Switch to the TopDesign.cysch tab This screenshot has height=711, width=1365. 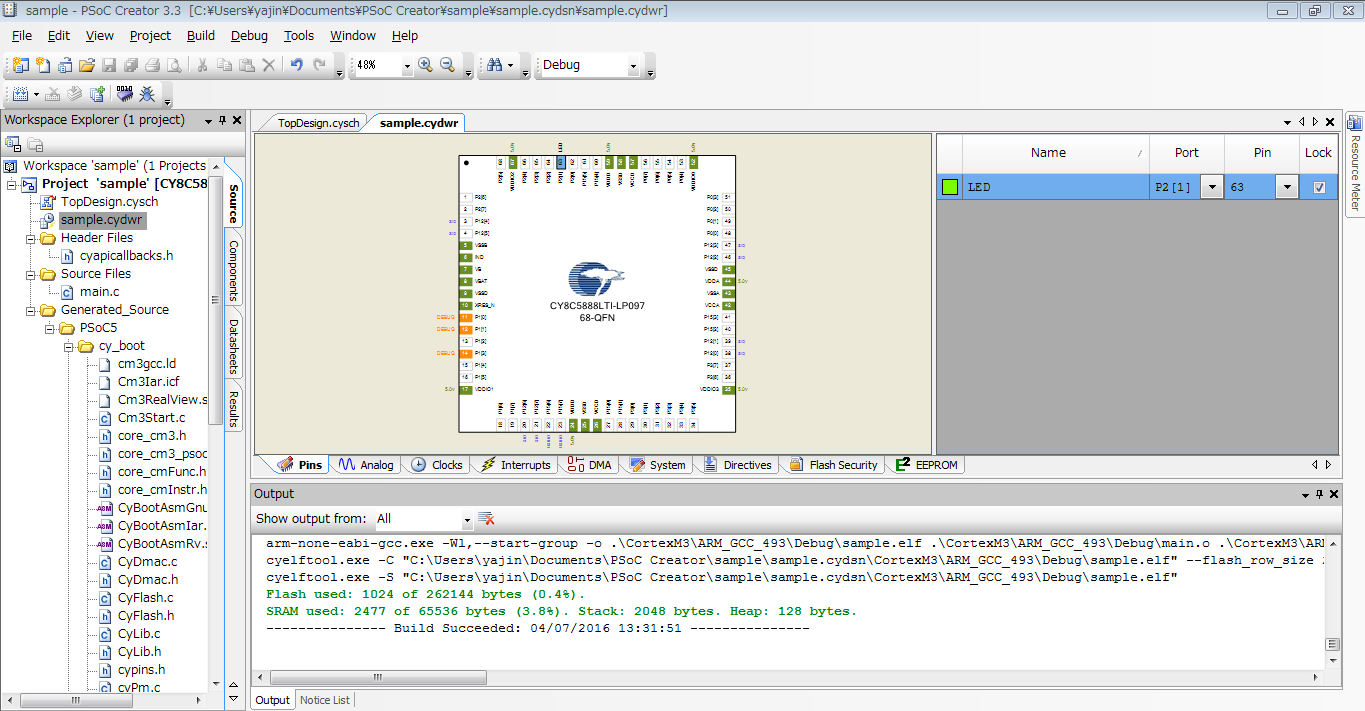[318, 123]
